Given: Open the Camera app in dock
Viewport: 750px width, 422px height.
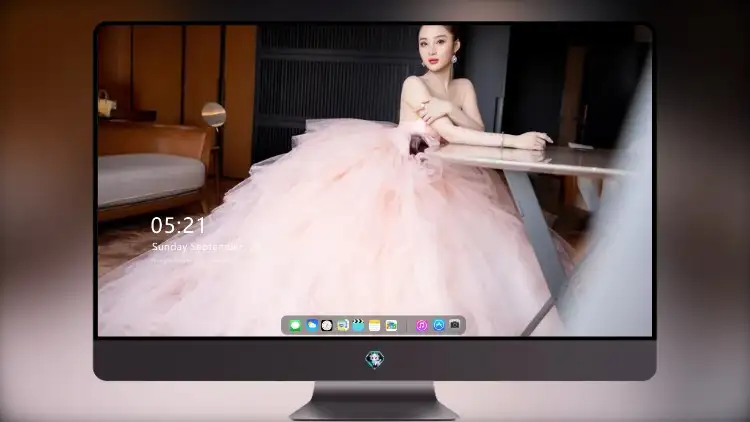Looking at the screenshot, I should click(454, 325).
